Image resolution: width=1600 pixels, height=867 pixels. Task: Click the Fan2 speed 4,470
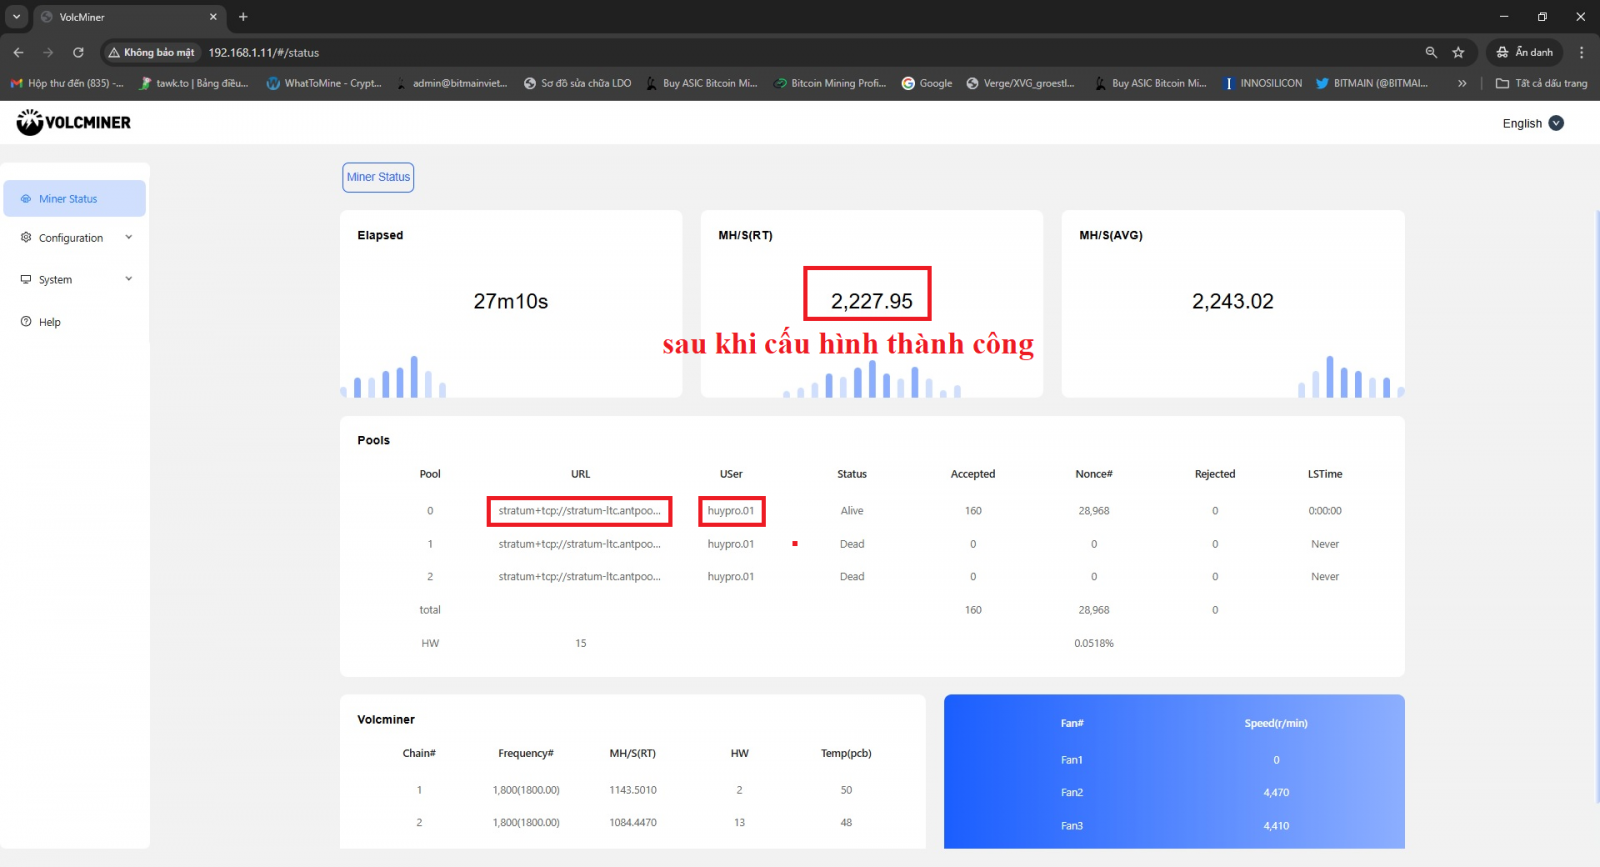click(1276, 793)
